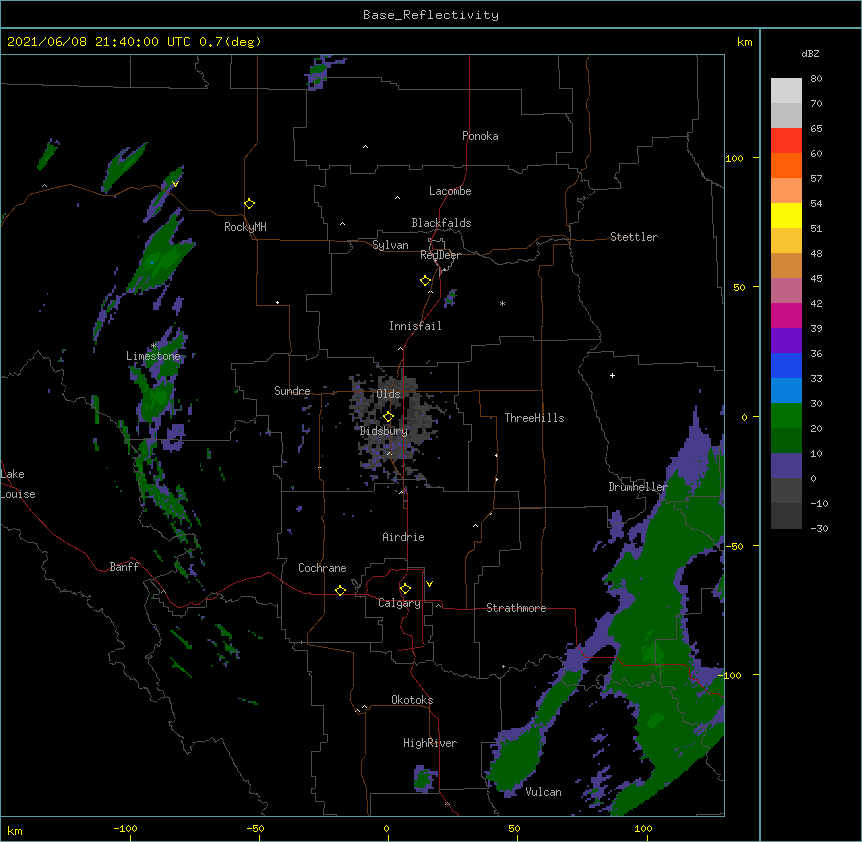862x842 pixels.
Task: Select the Calgary label
Action: pyautogui.click(x=400, y=603)
